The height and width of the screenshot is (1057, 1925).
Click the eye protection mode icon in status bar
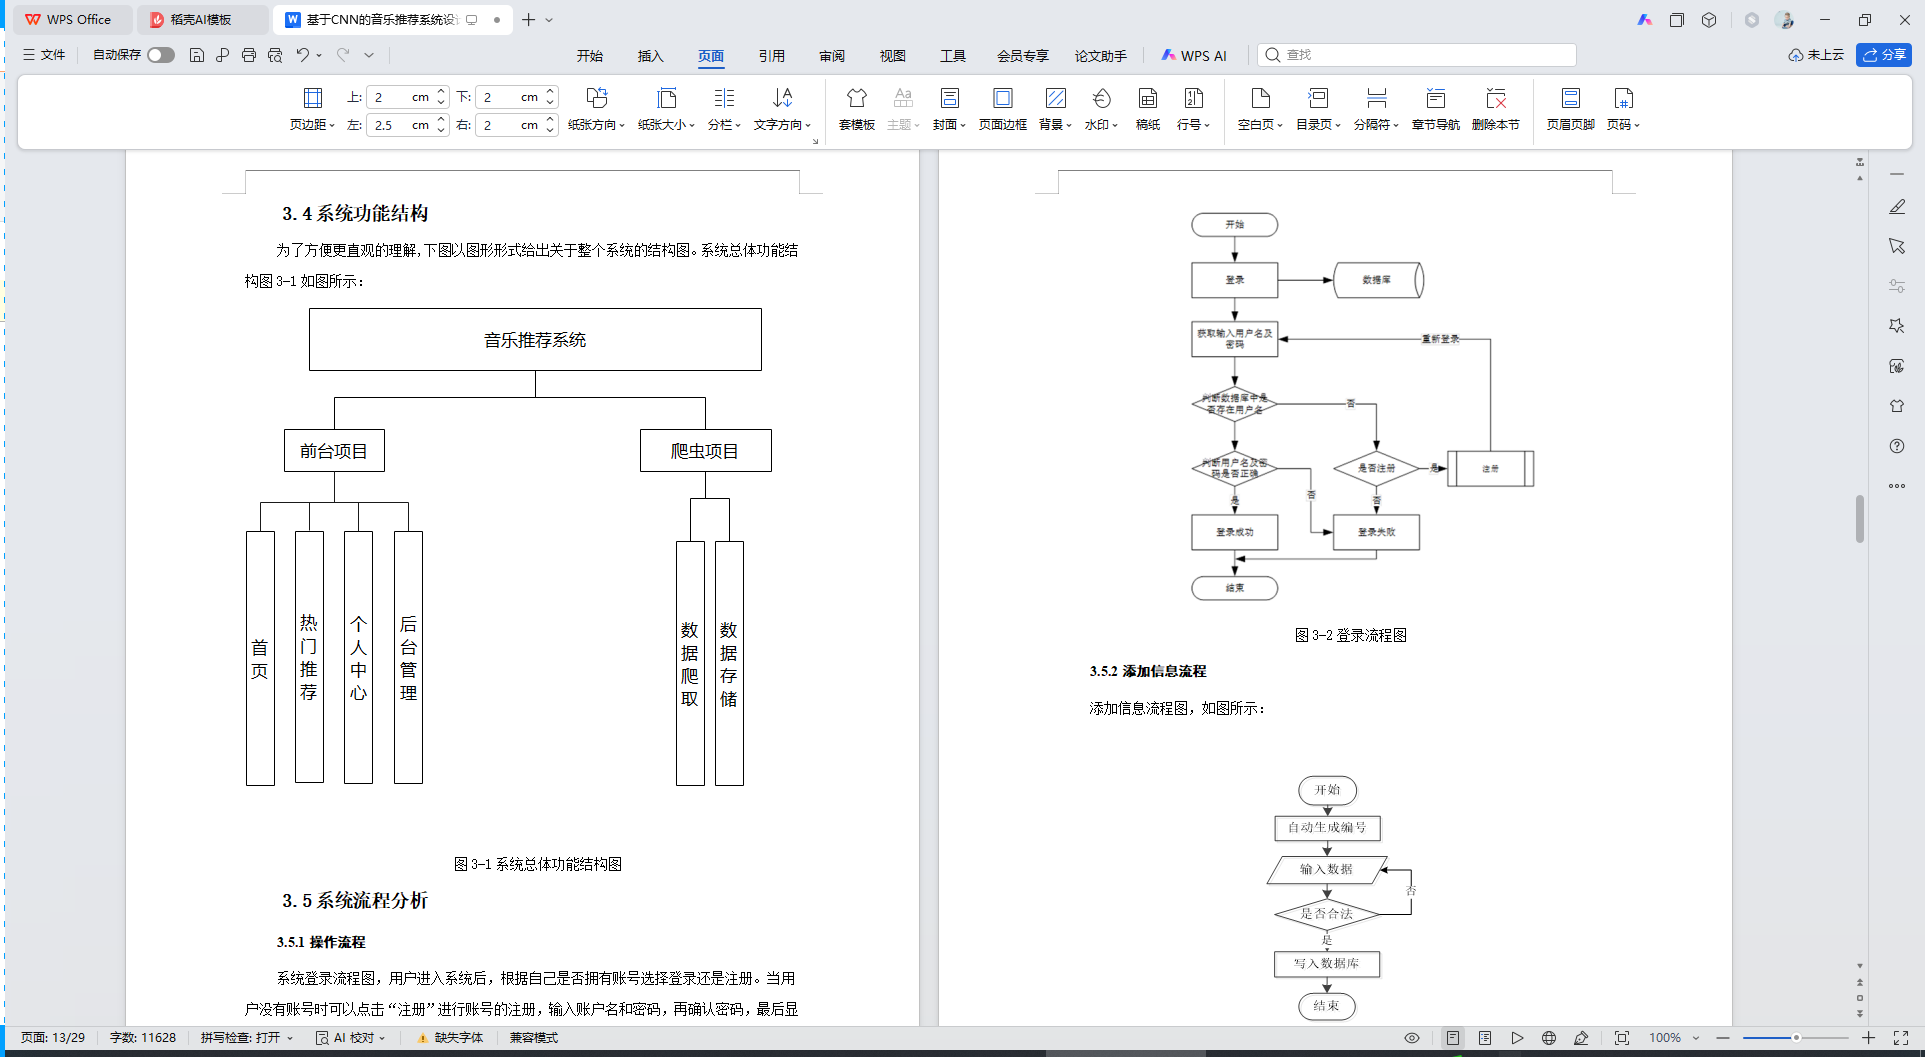point(1412,1038)
